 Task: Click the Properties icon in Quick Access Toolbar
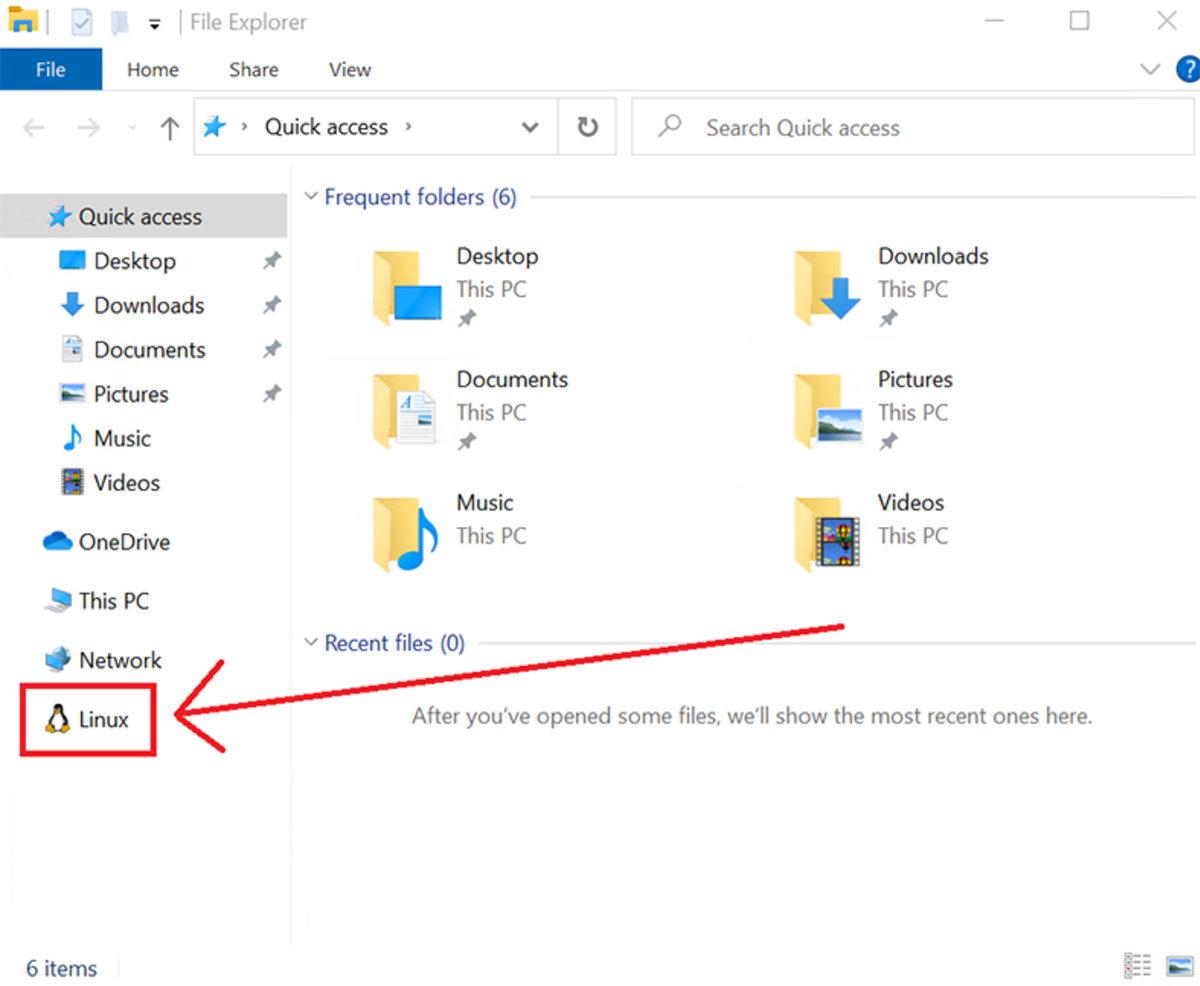coord(81,20)
